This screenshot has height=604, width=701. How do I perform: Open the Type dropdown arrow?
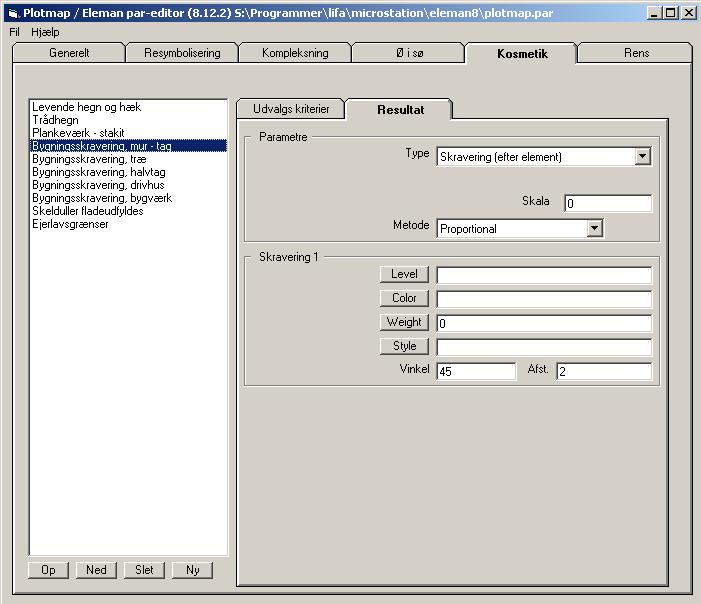pos(642,156)
